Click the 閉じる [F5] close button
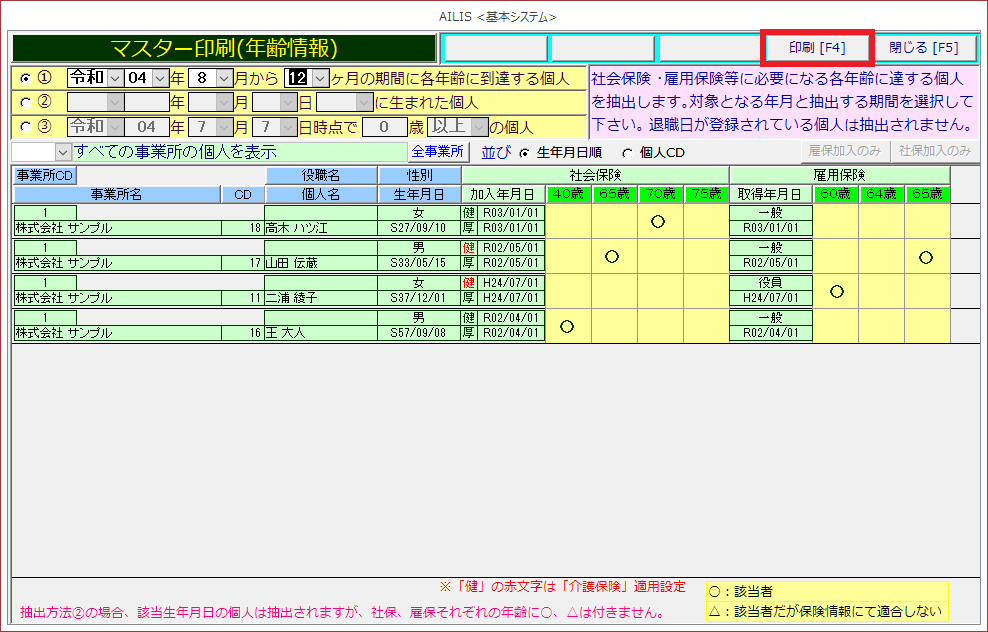The width and height of the screenshot is (988, 632). [923, 48]
